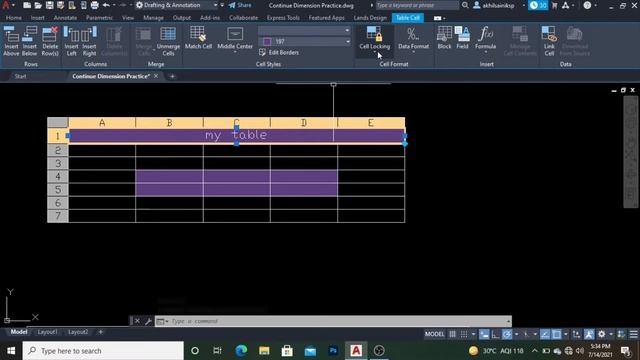Screen dimensions: 640x360
Task: Toggle the drawing grid display in status bar
Action: pyautogui.click(x=452, y=334)
